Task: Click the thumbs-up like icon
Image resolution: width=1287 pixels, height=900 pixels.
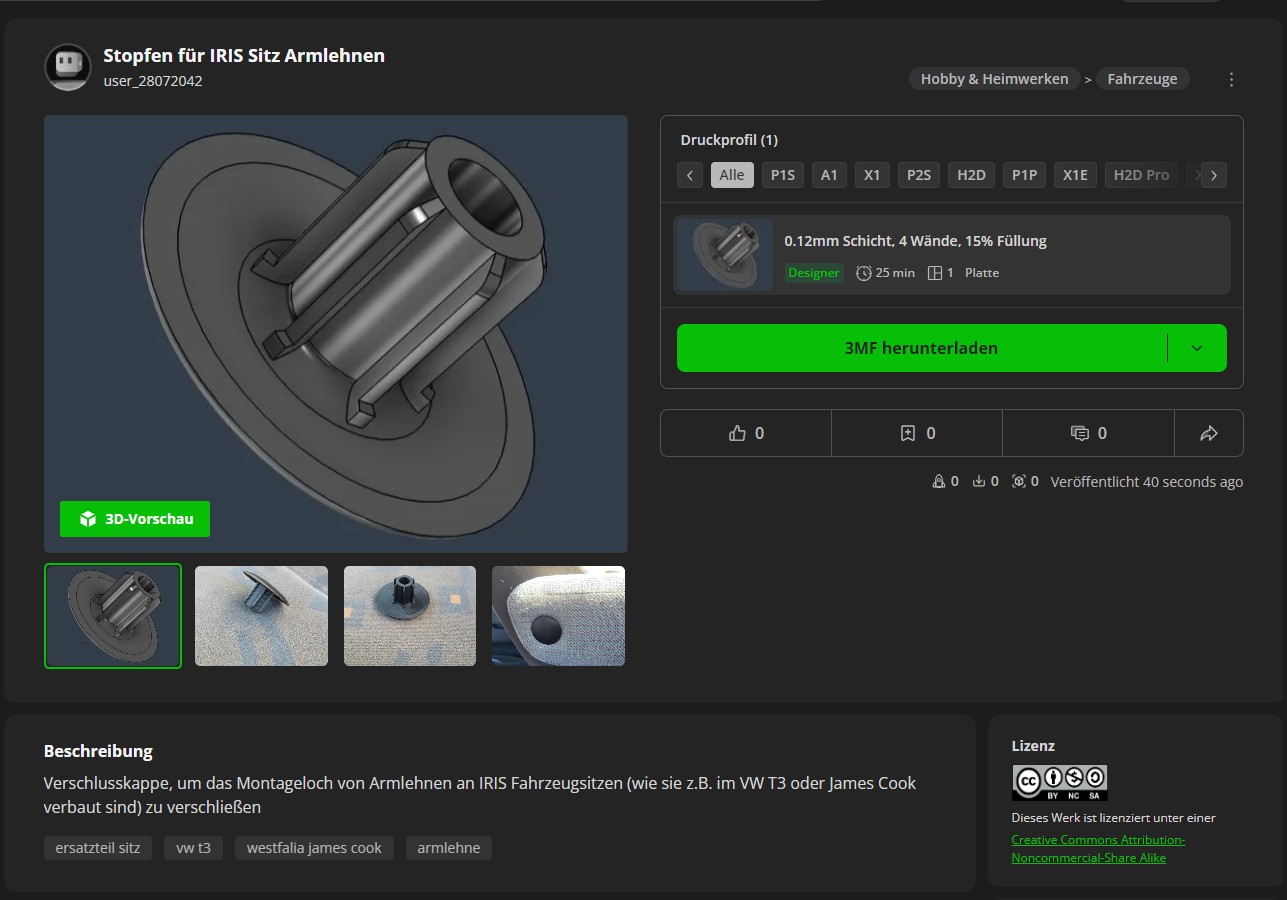Action: point(738,433)
